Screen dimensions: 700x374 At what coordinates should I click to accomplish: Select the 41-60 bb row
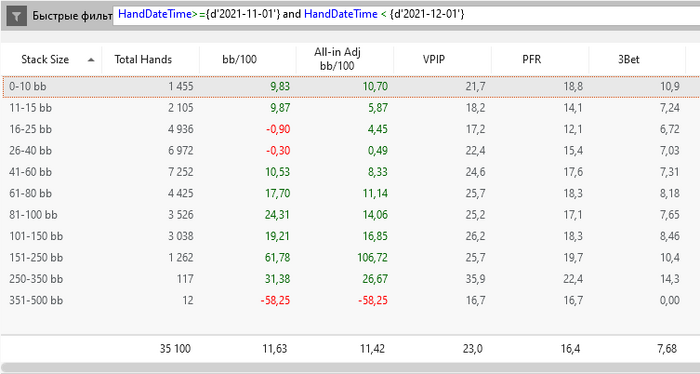350,172
